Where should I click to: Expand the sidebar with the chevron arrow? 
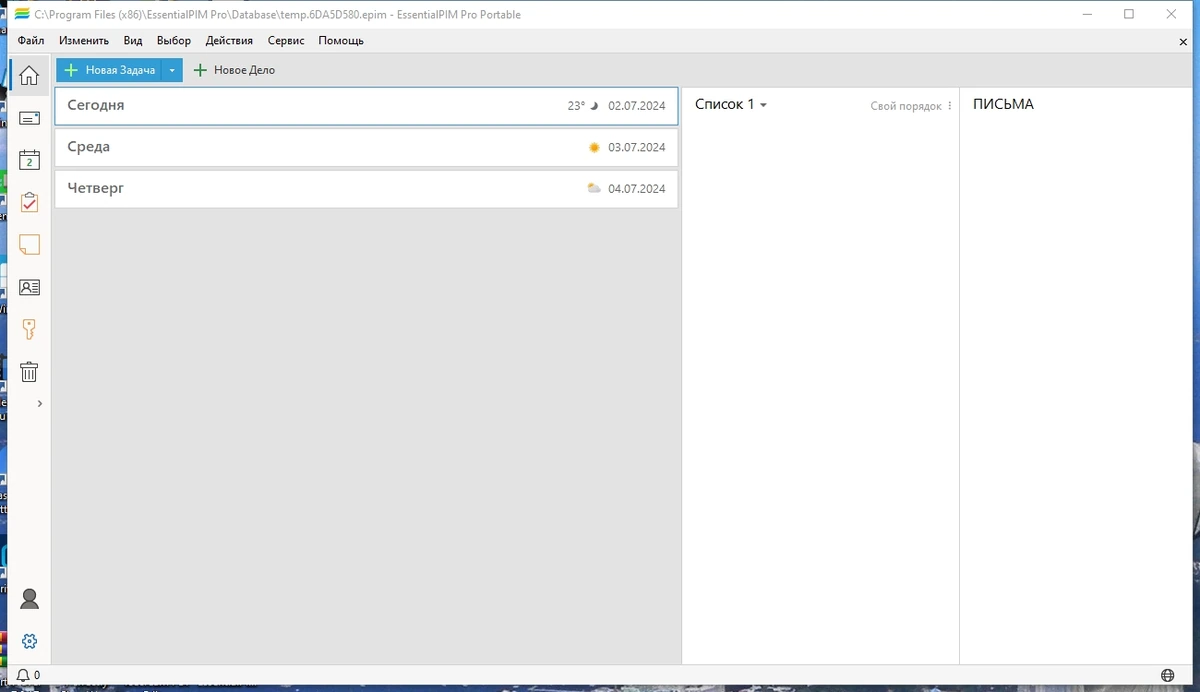point(39,404)
